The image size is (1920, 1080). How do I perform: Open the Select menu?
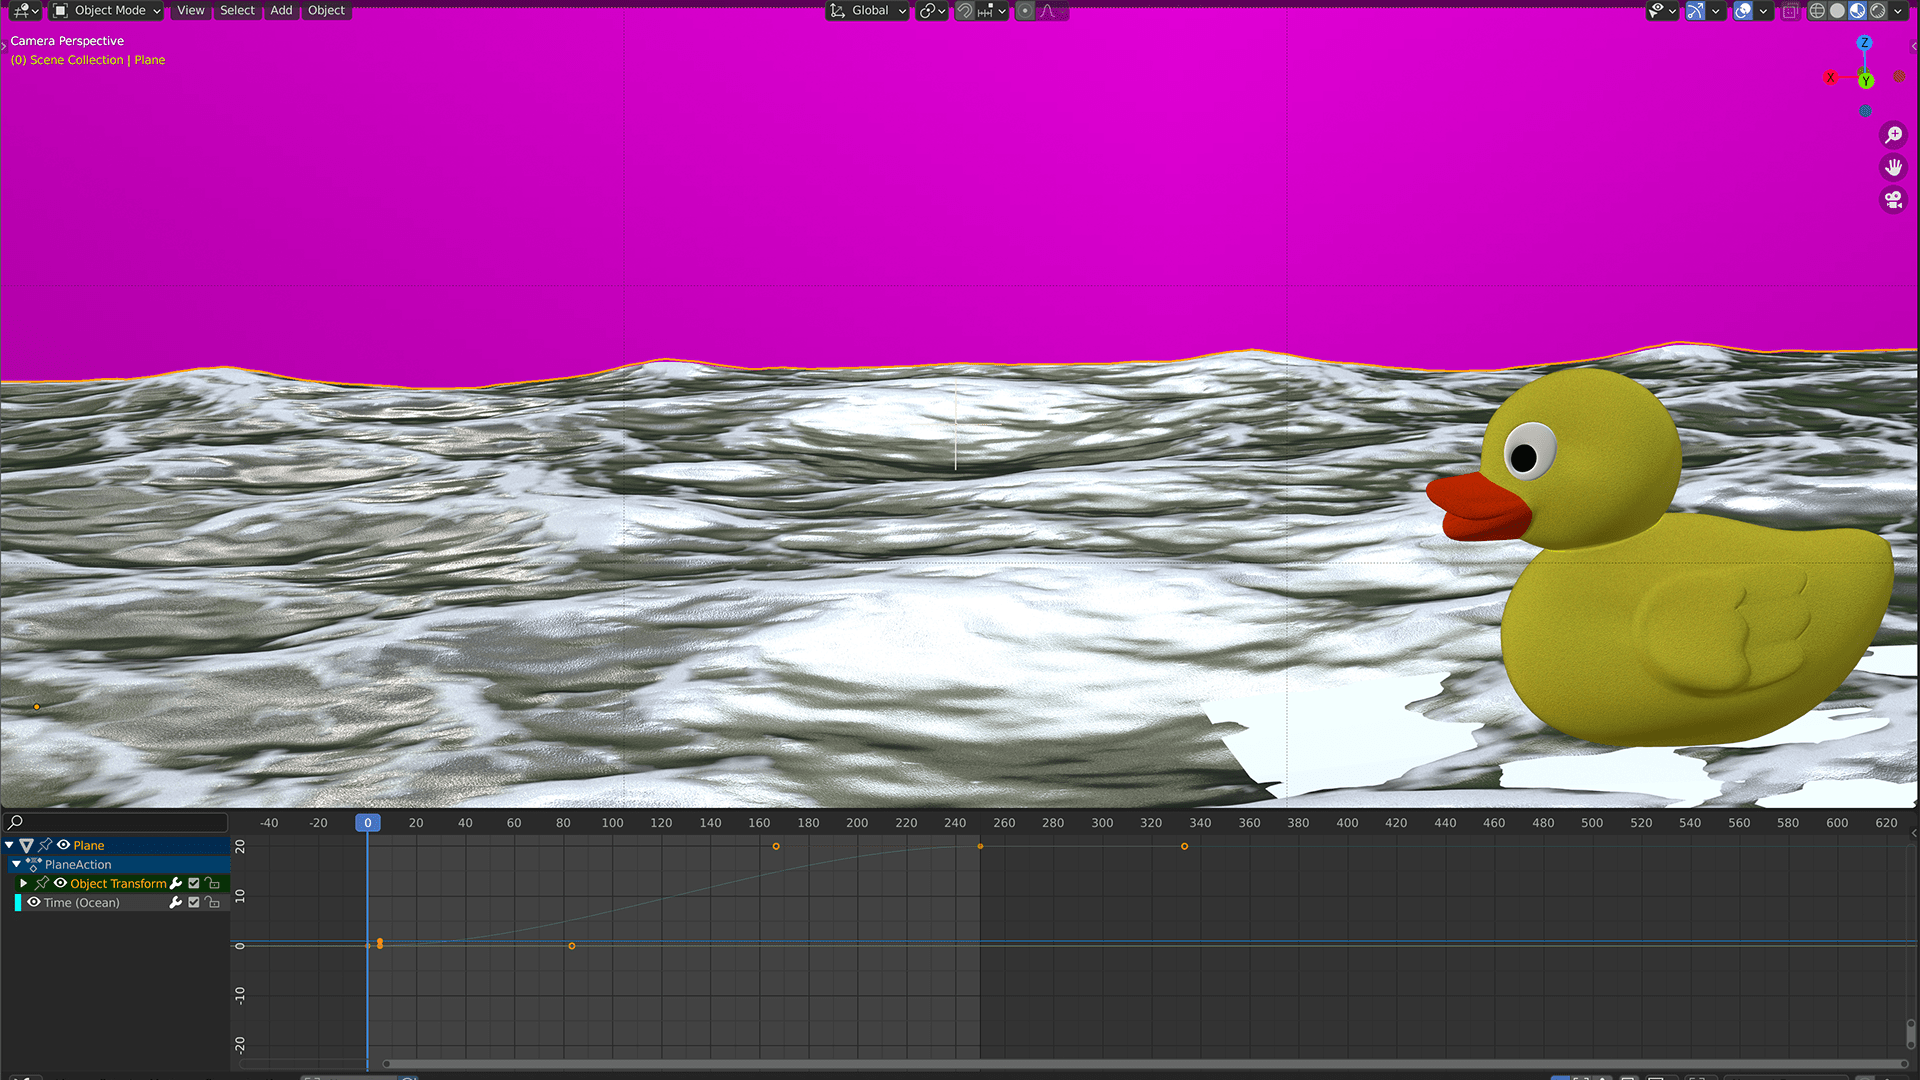237,10
